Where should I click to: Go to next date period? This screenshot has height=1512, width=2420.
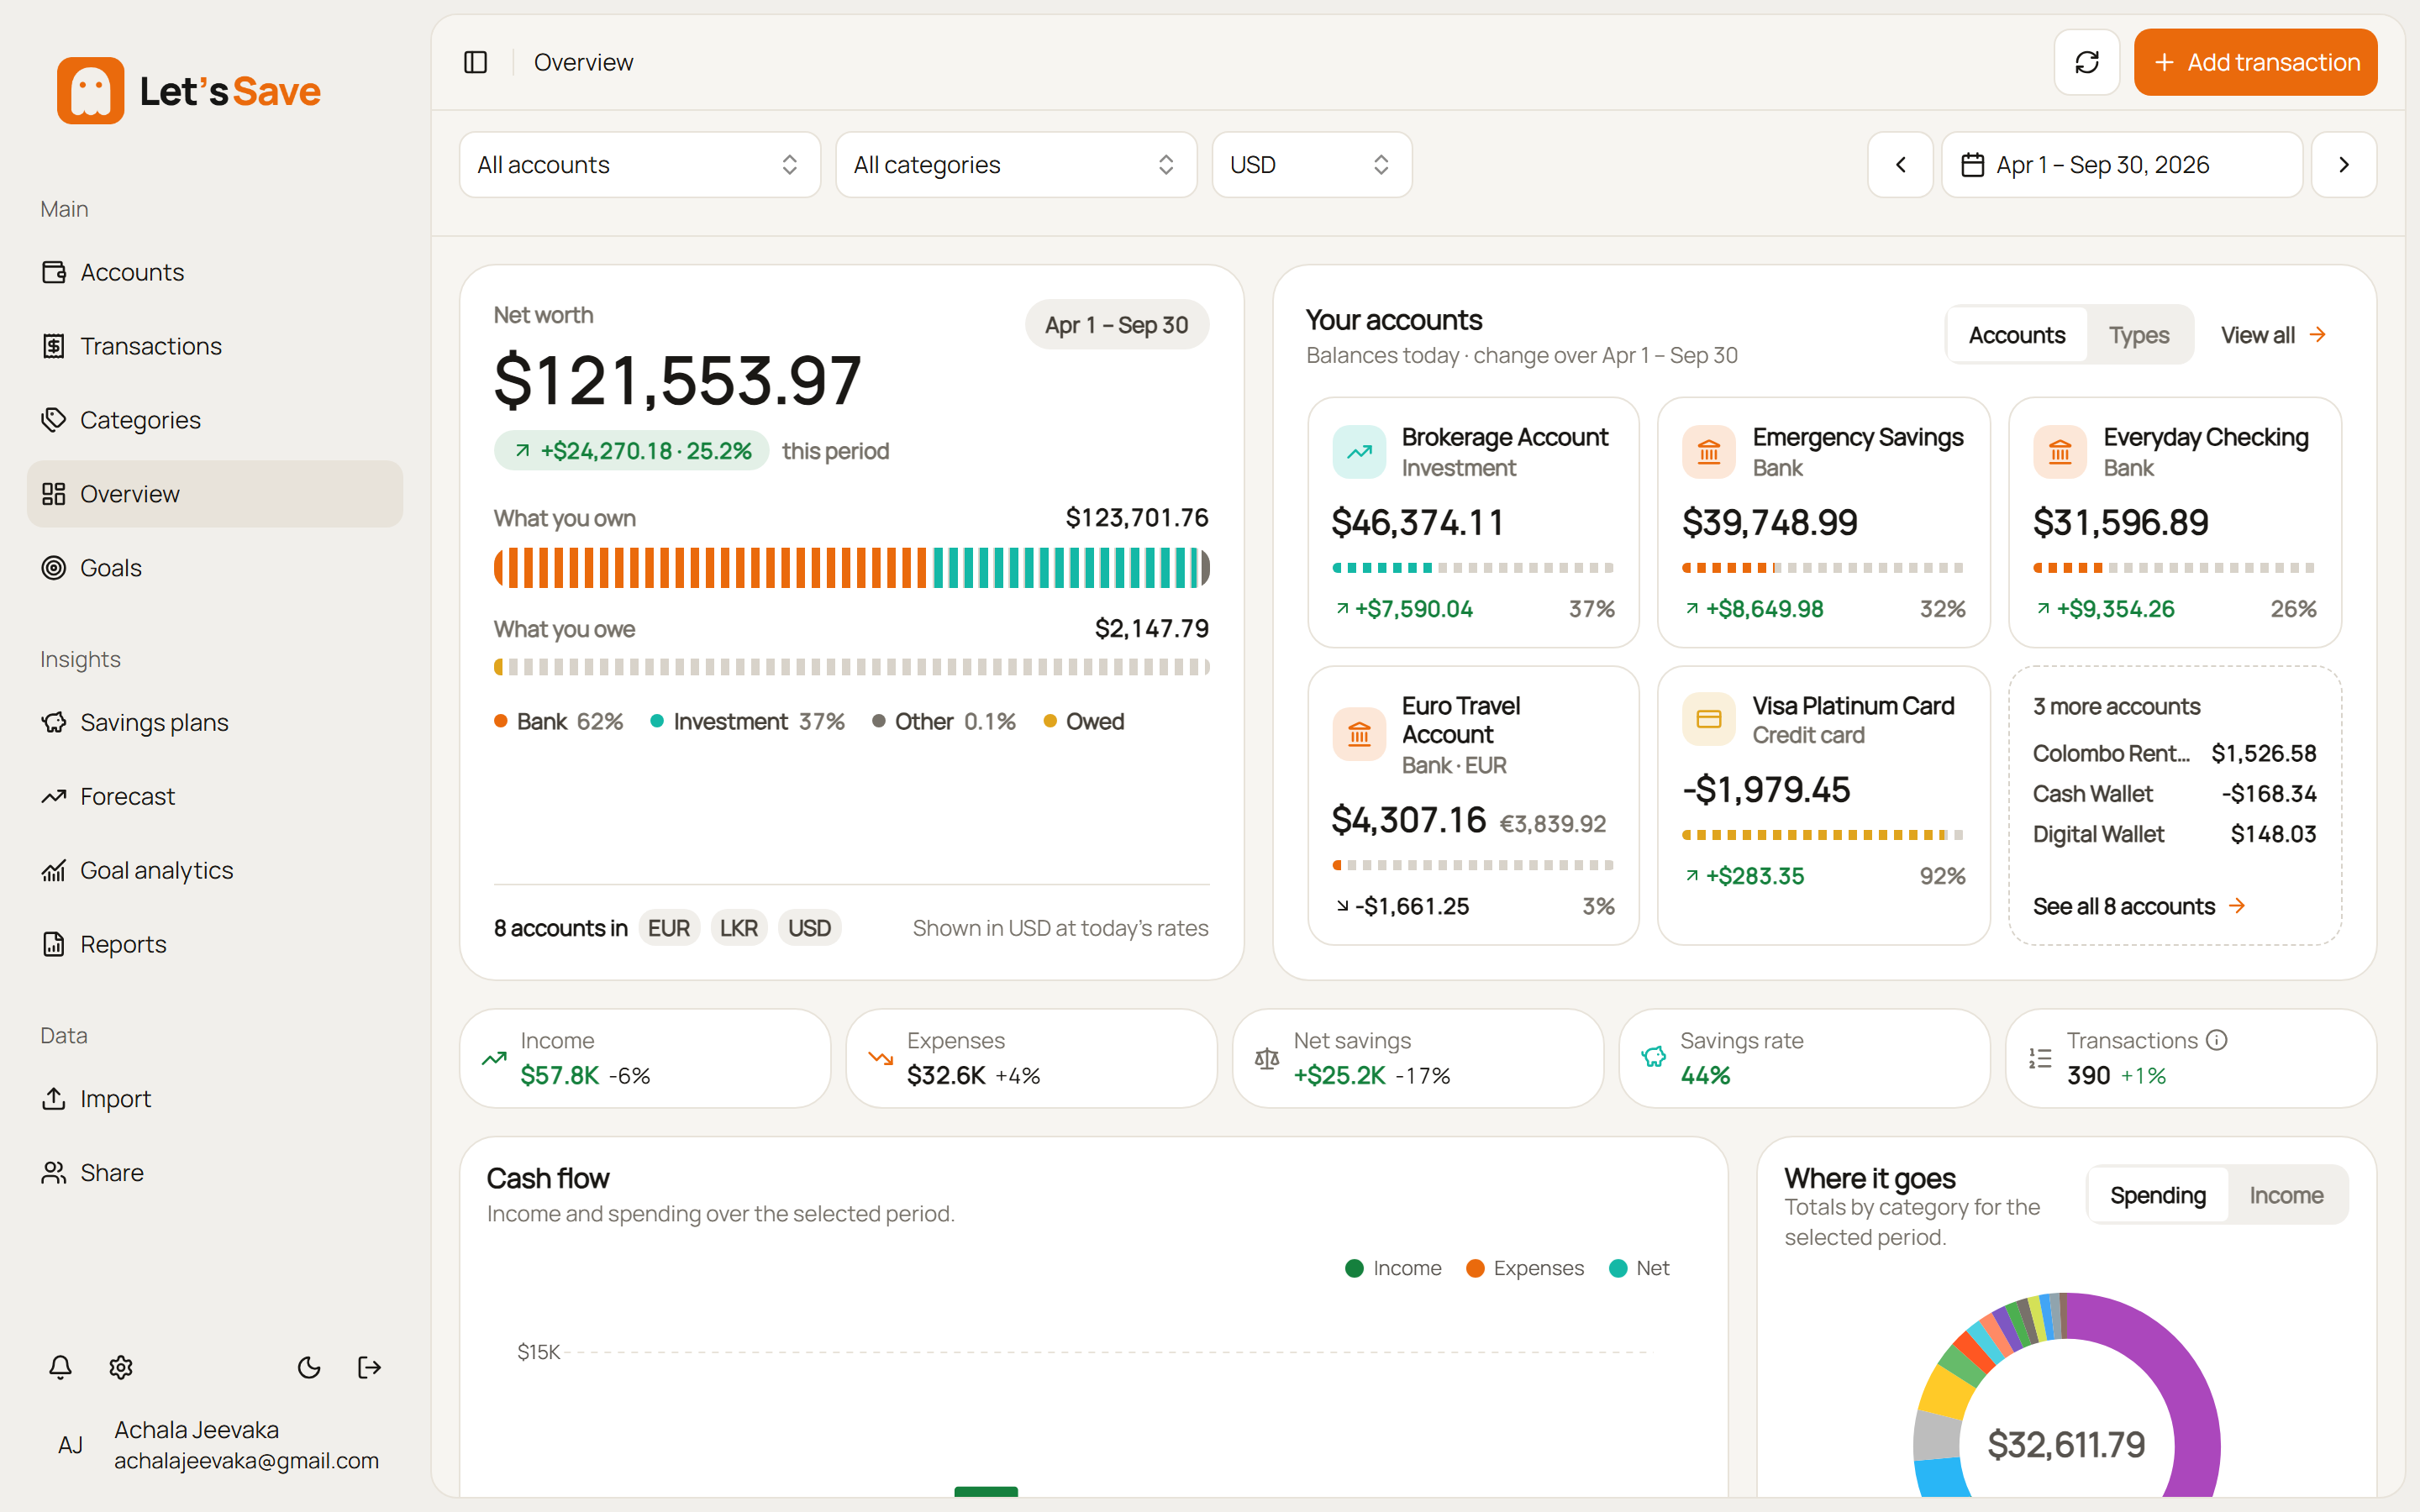click(2343, 165)
